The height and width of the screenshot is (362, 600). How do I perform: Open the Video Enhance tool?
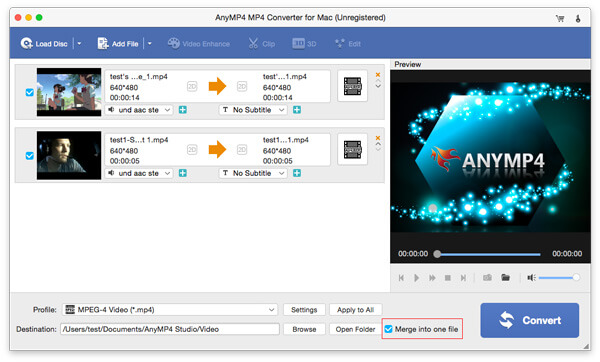[199, 44]
